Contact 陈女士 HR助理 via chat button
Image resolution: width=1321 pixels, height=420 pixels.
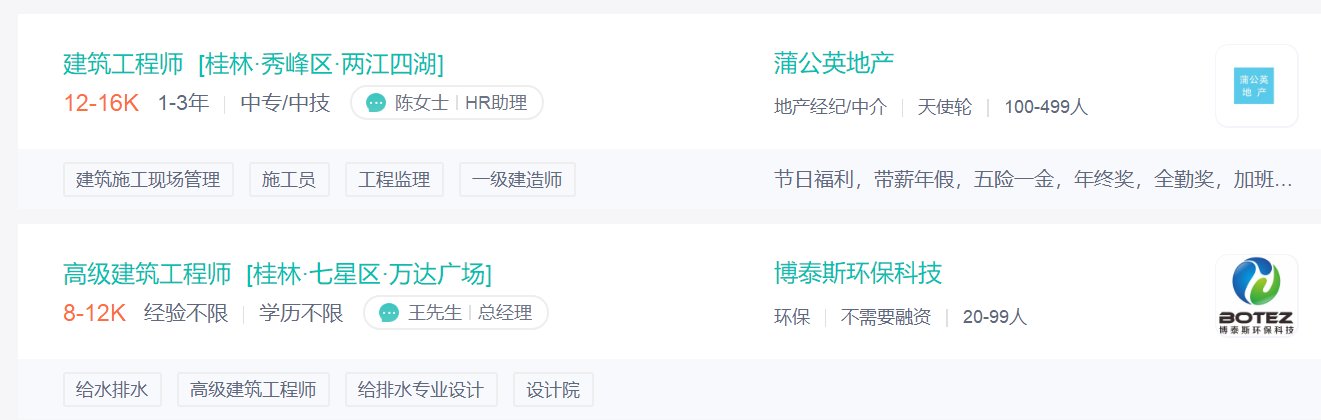tap(446, 102)
